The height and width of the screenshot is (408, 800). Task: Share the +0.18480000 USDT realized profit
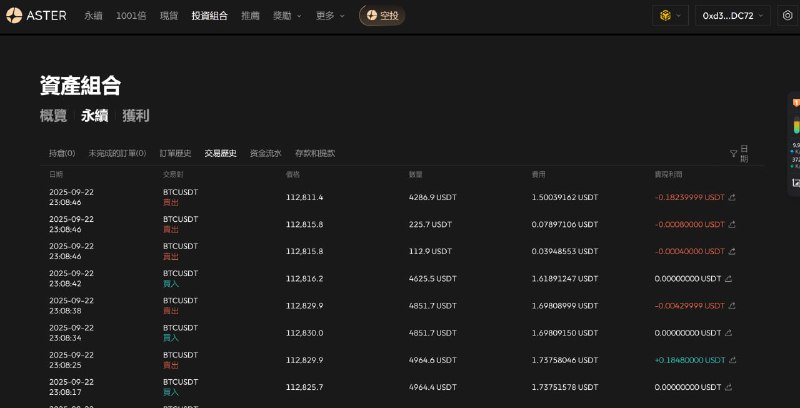[732, 359]
